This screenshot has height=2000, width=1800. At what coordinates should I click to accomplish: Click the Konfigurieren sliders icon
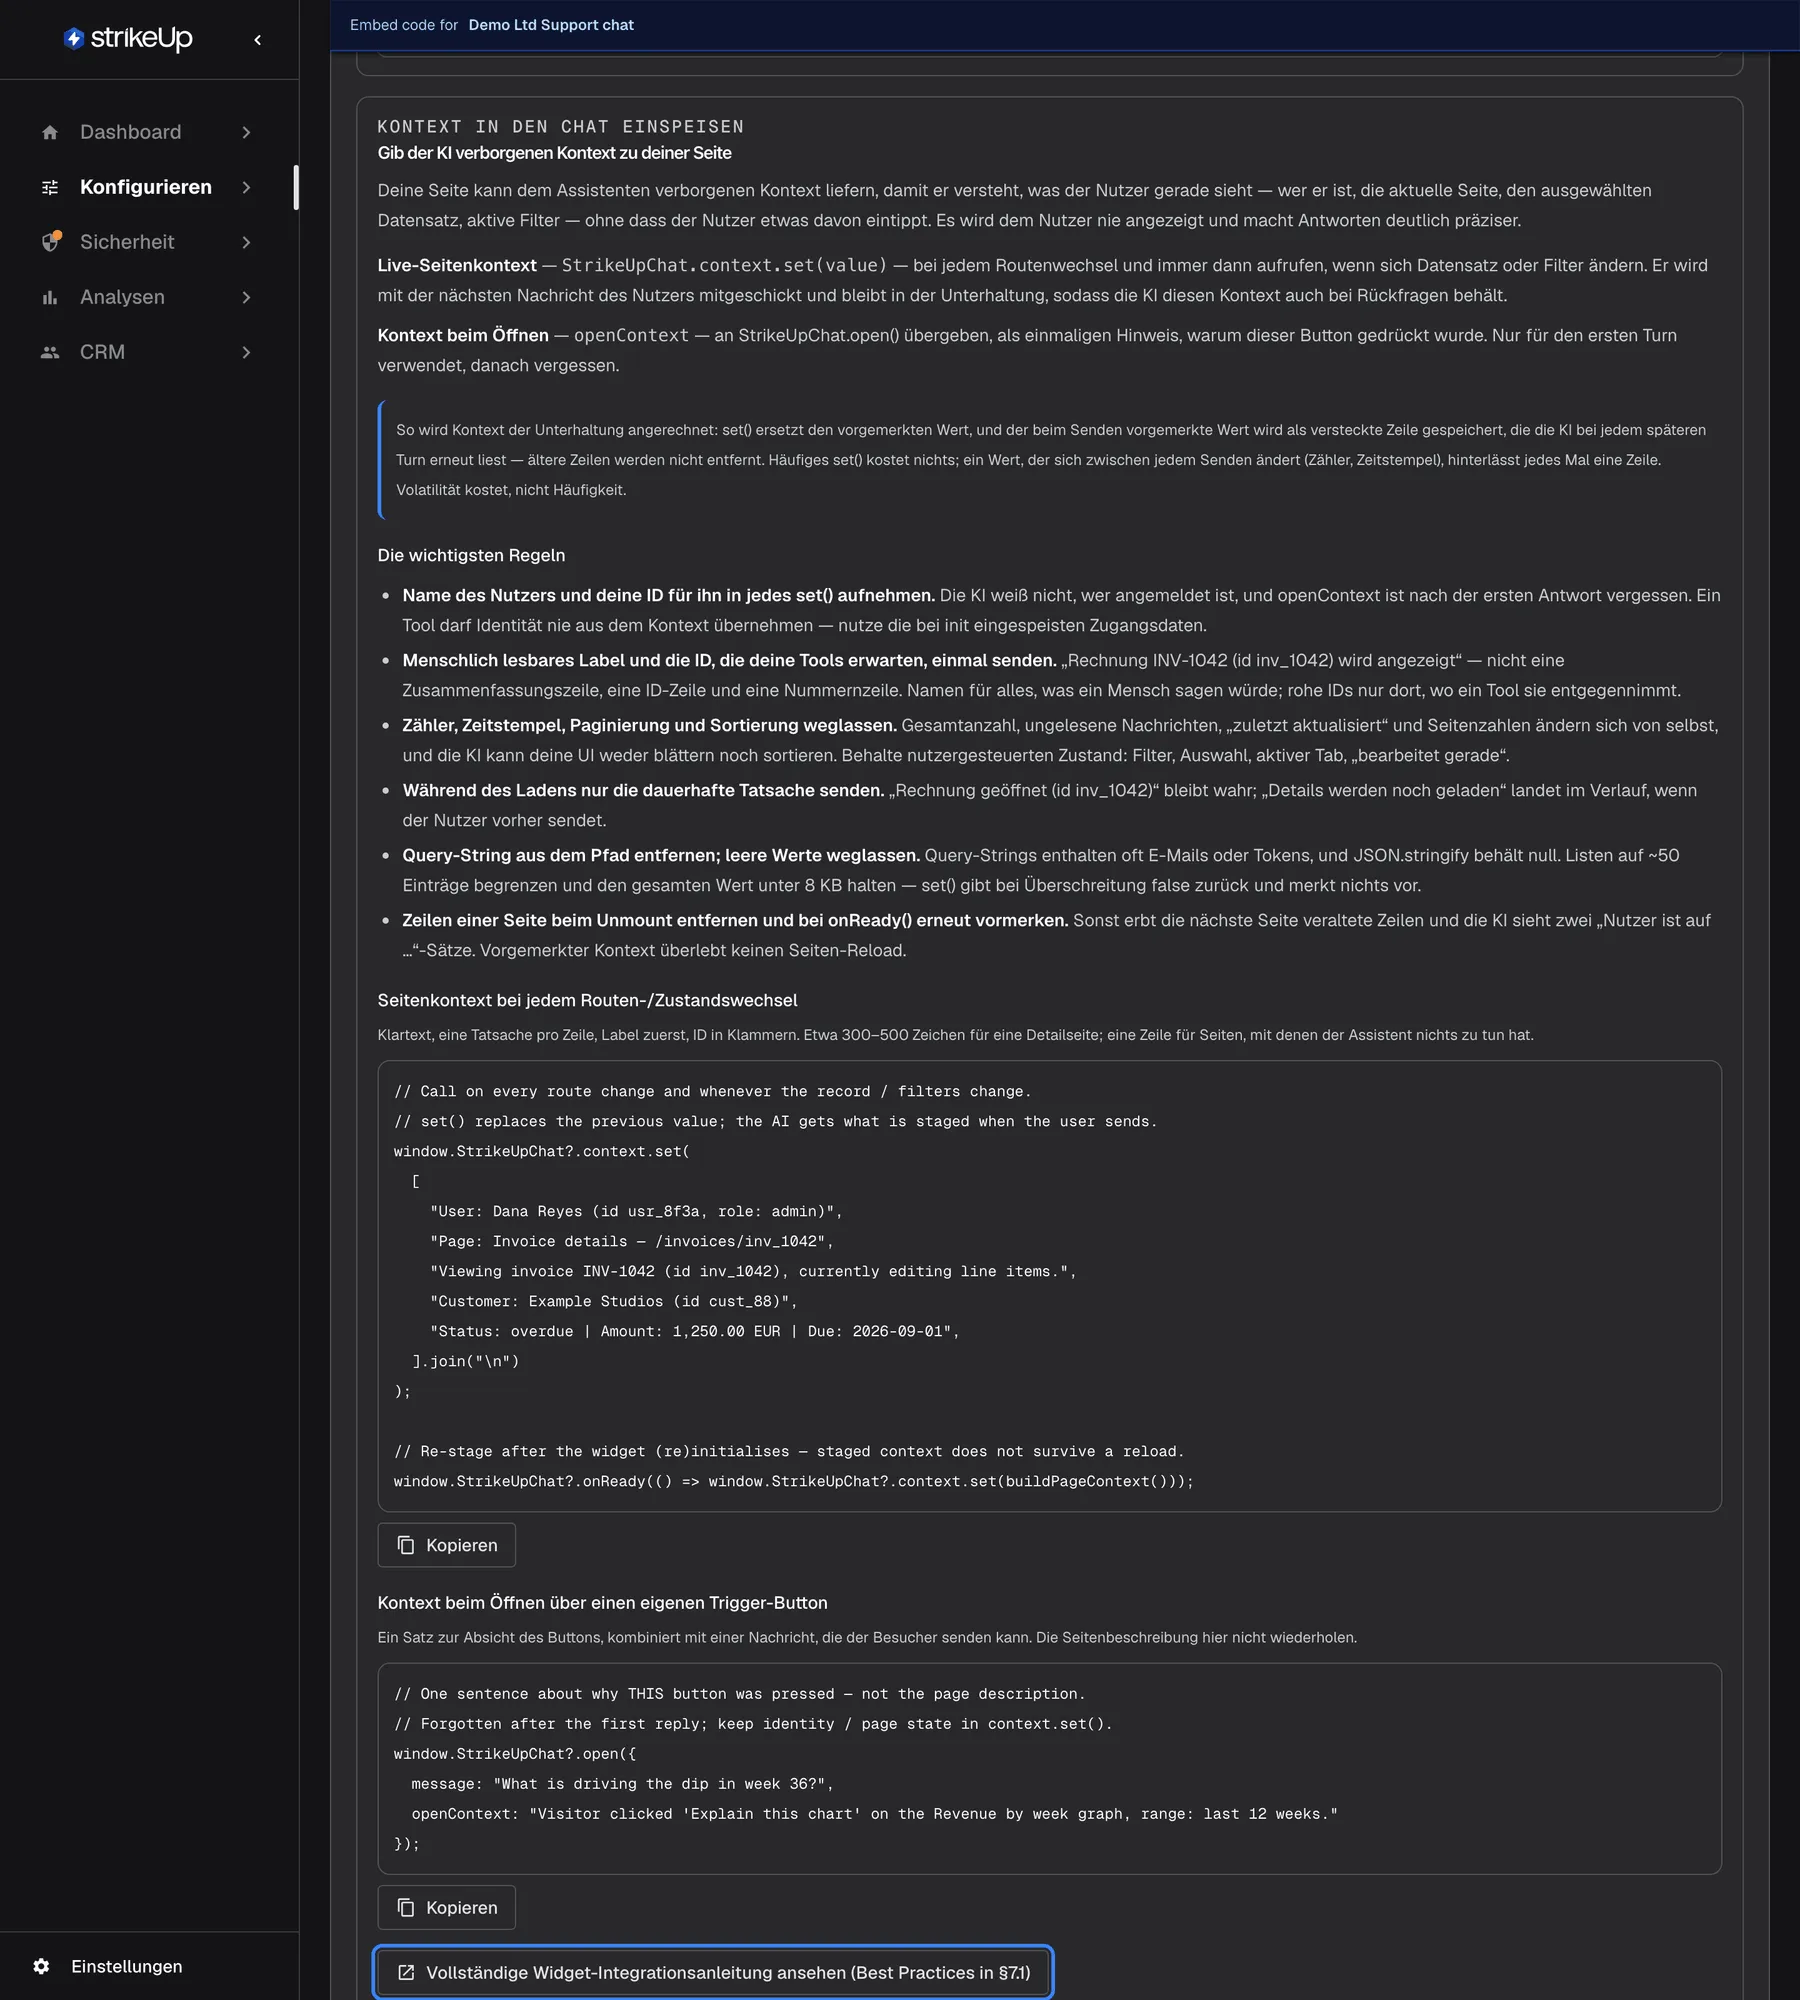[x=50, y=187]
